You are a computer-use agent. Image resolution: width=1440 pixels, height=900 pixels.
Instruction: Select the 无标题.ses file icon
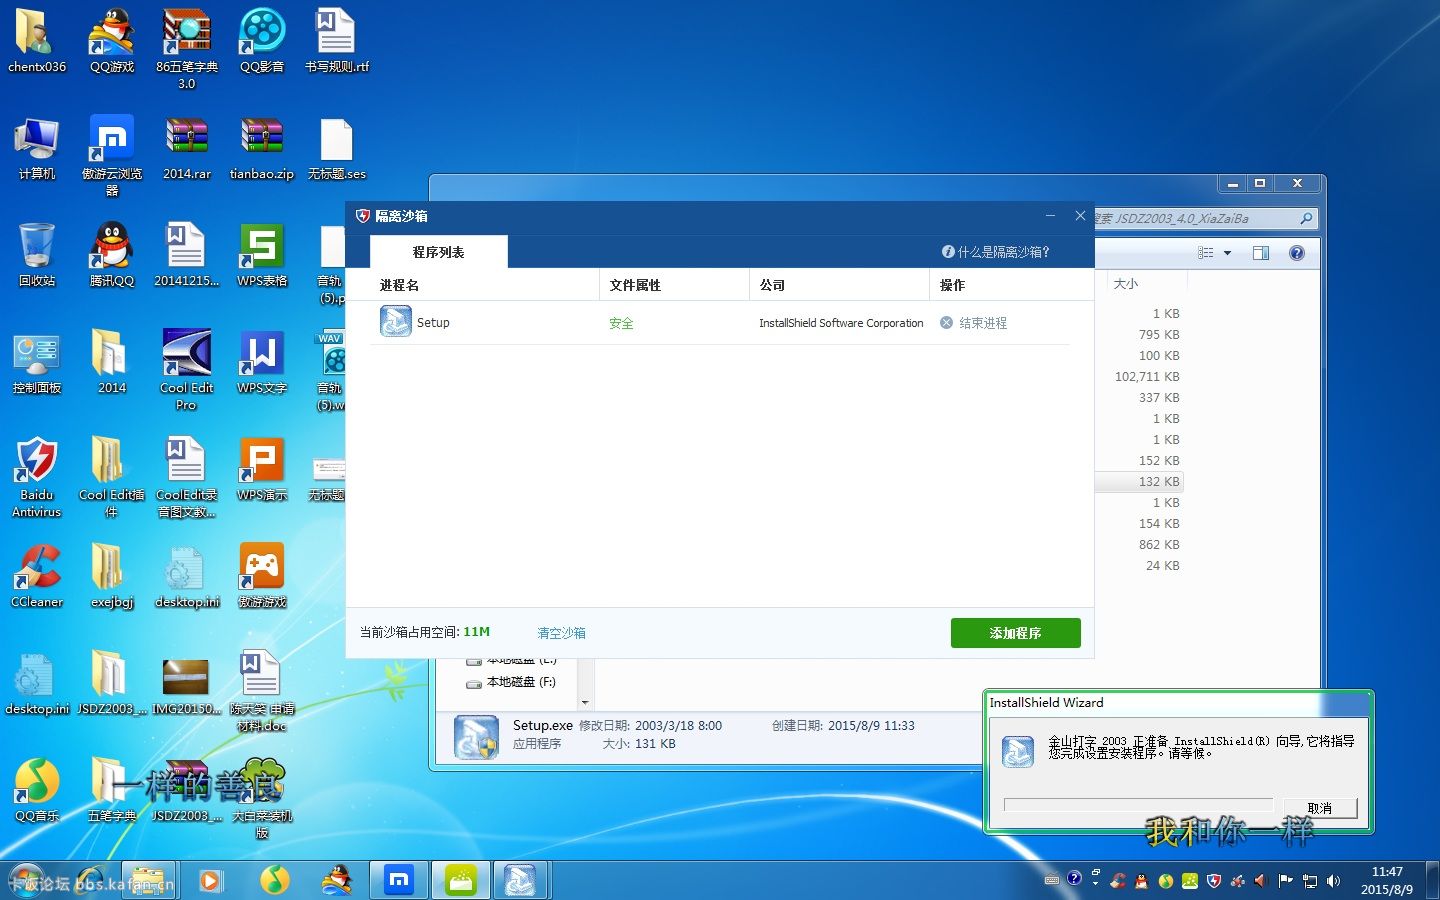[x=336, y=139]
